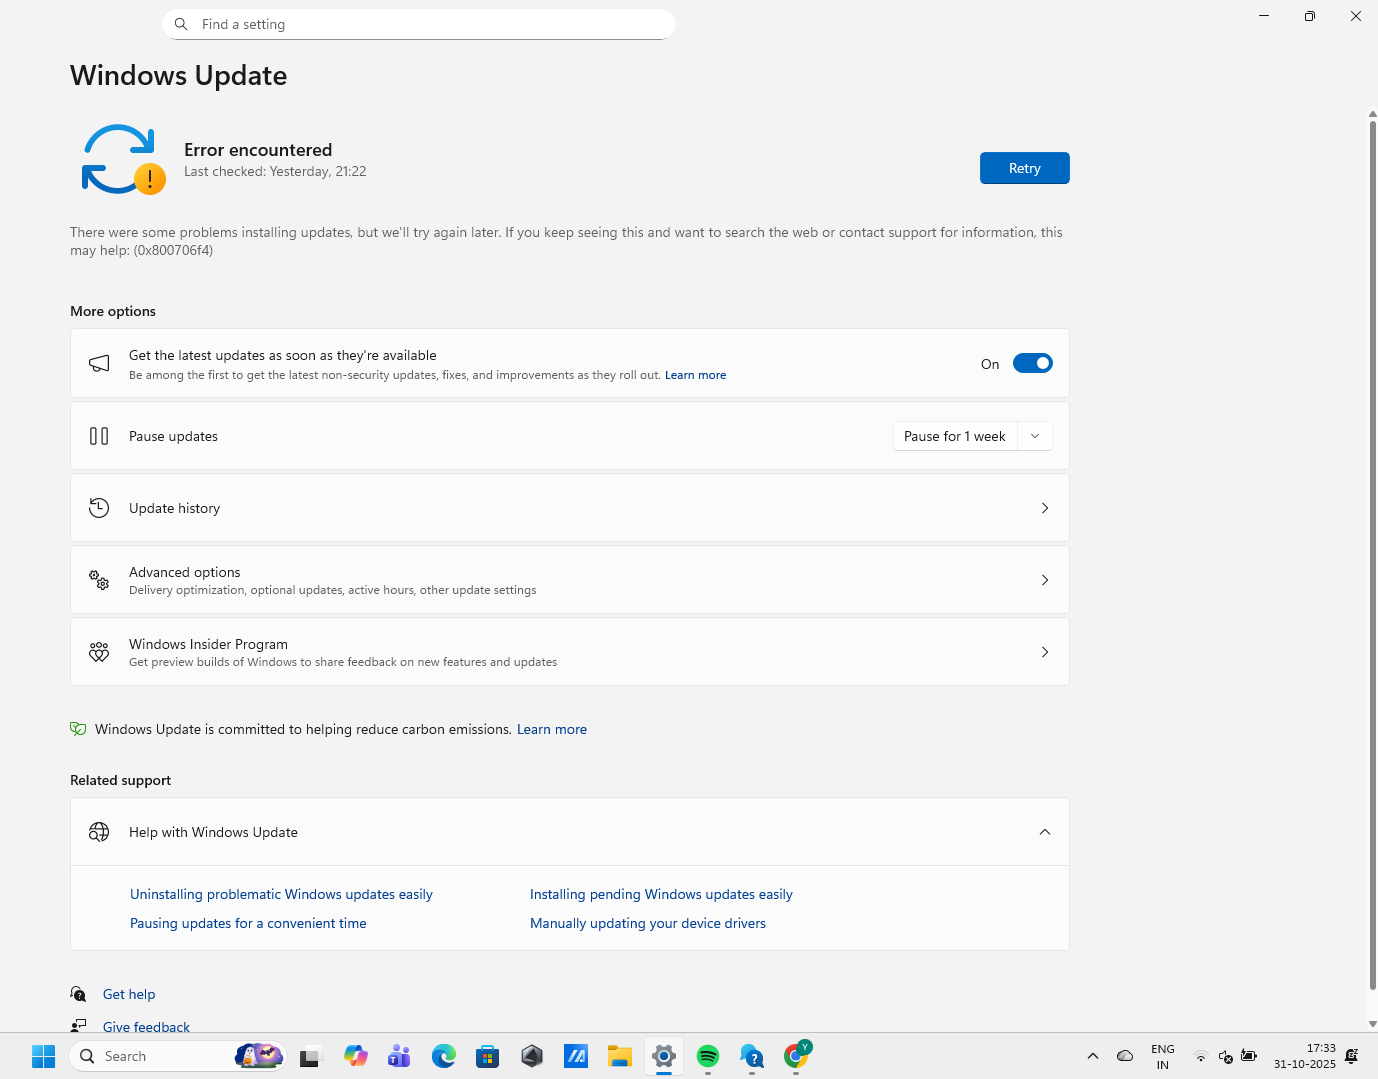Expand Advanced options chevron
The image size is (1378, 1079).
(1045, 580)
